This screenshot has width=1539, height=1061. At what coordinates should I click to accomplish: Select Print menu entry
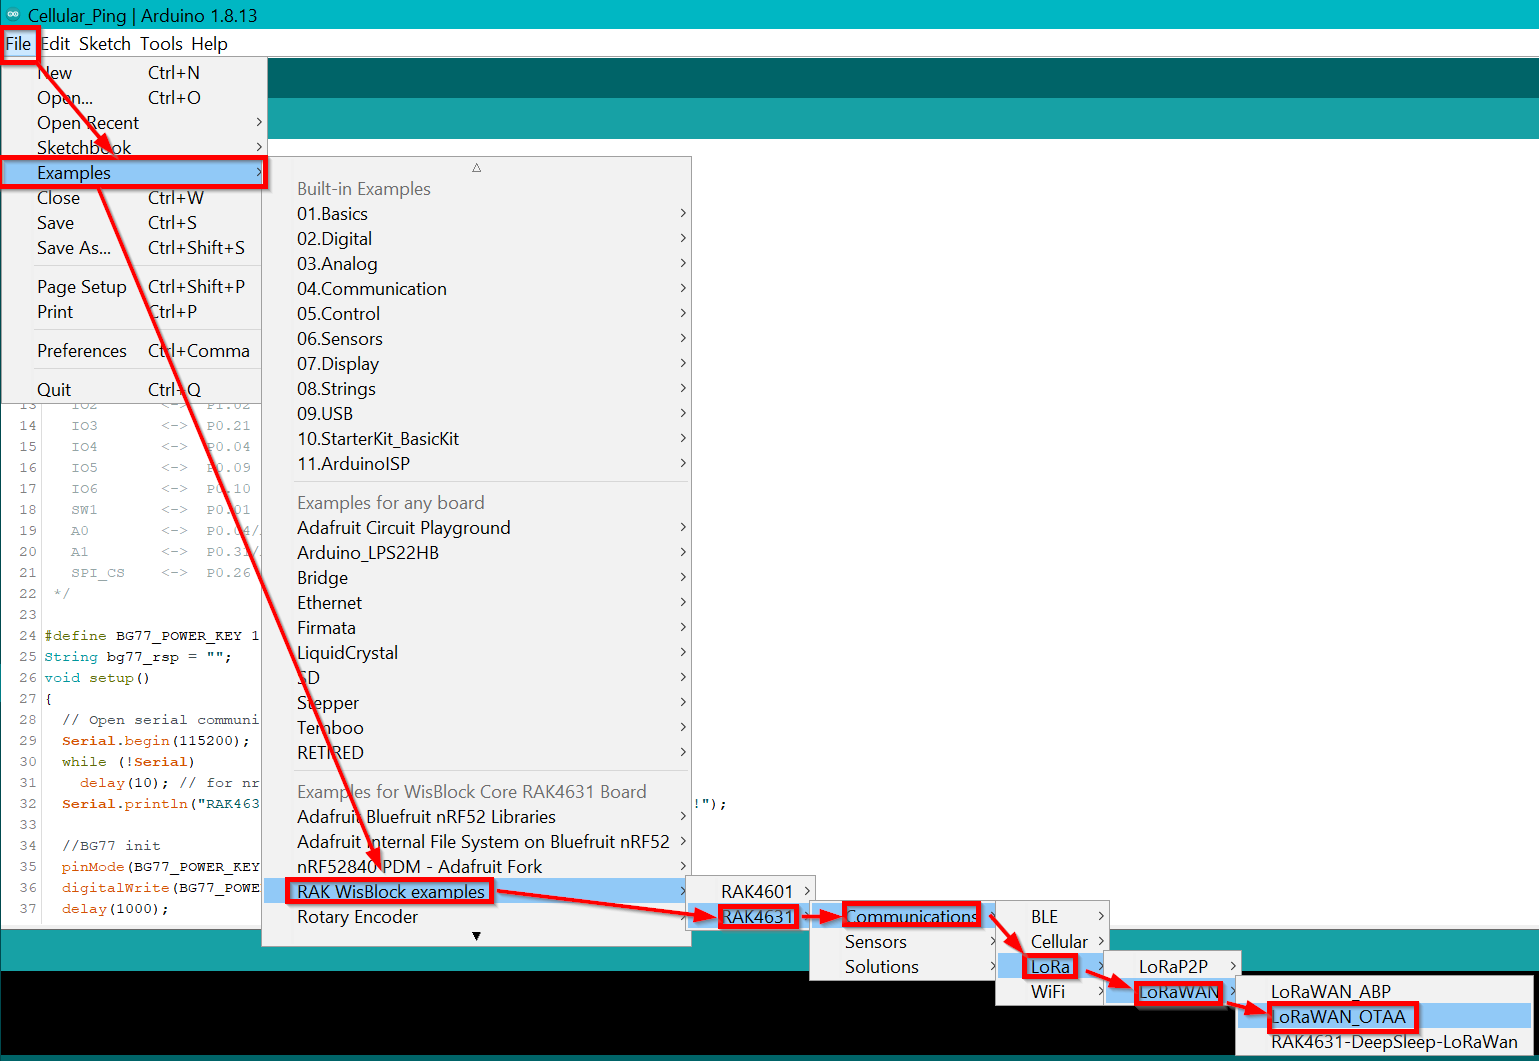click(134, 312)
